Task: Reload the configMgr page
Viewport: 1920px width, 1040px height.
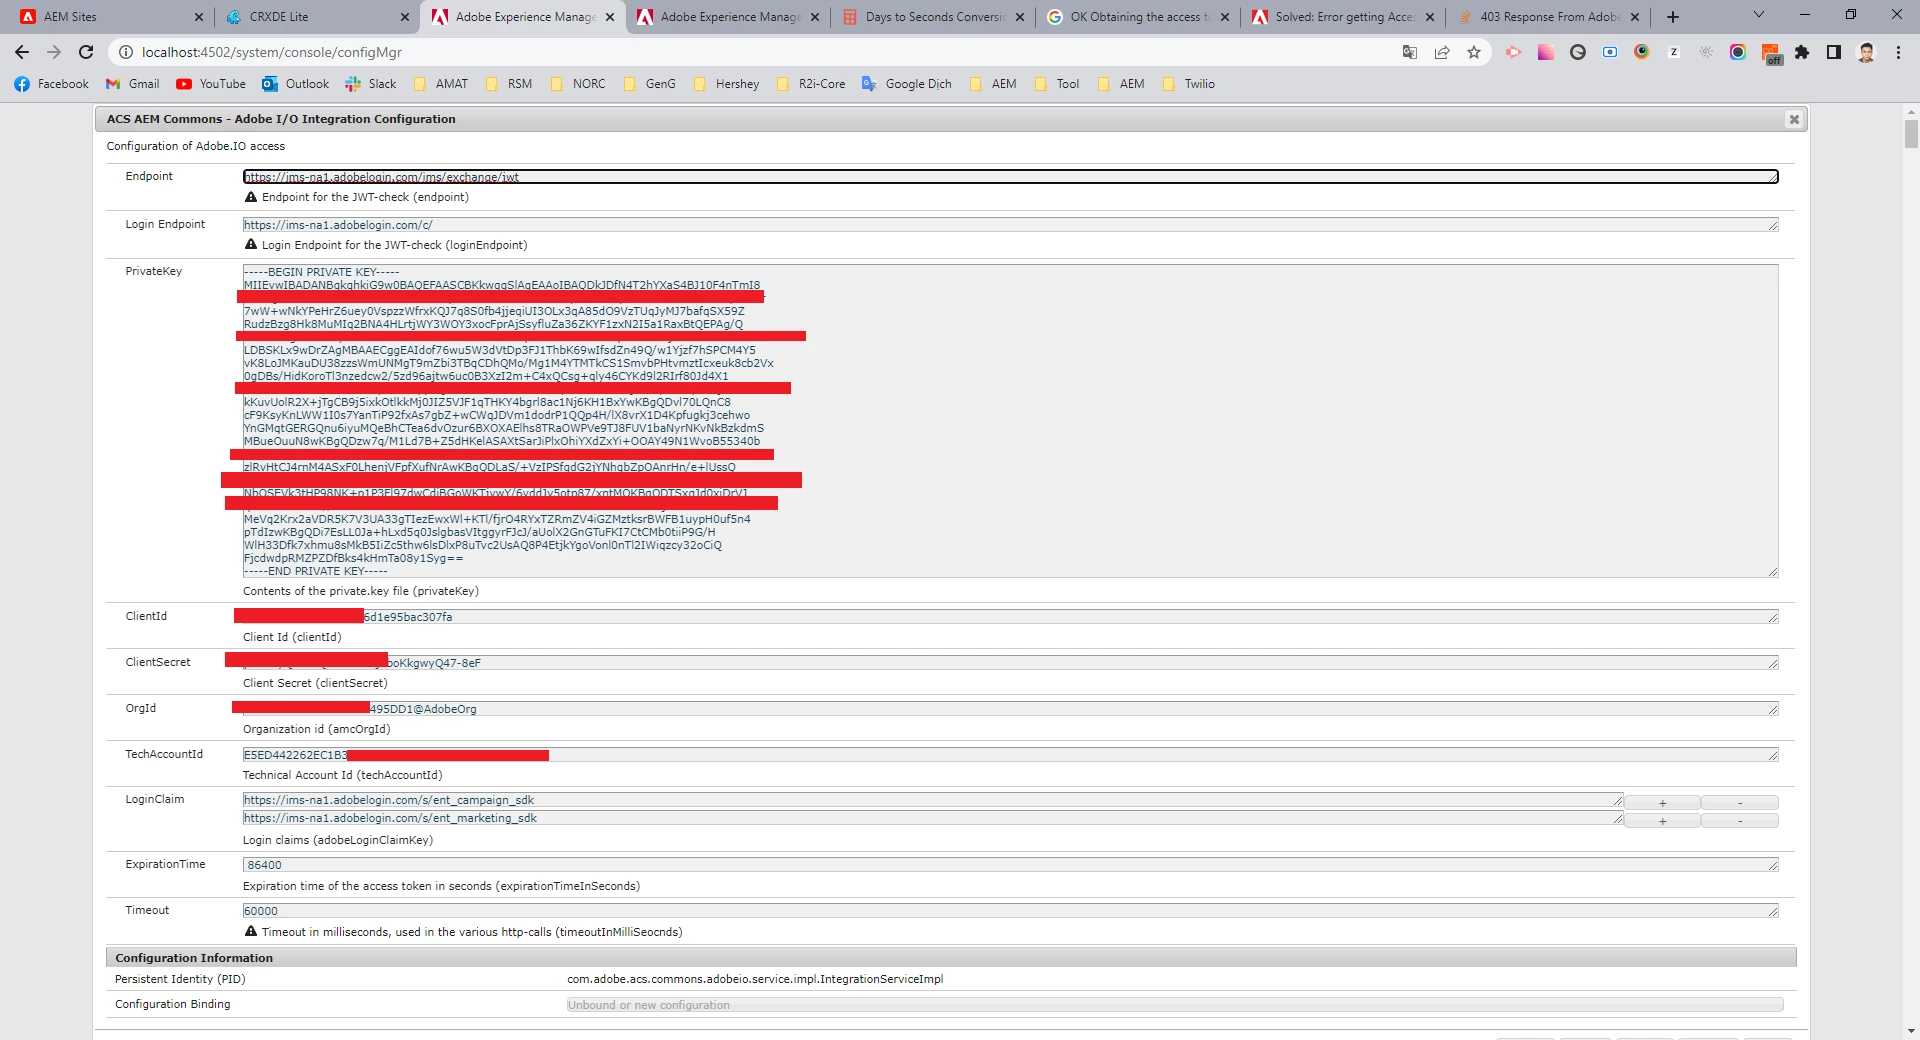Action: pyautogui.click(x=86, y=52)
